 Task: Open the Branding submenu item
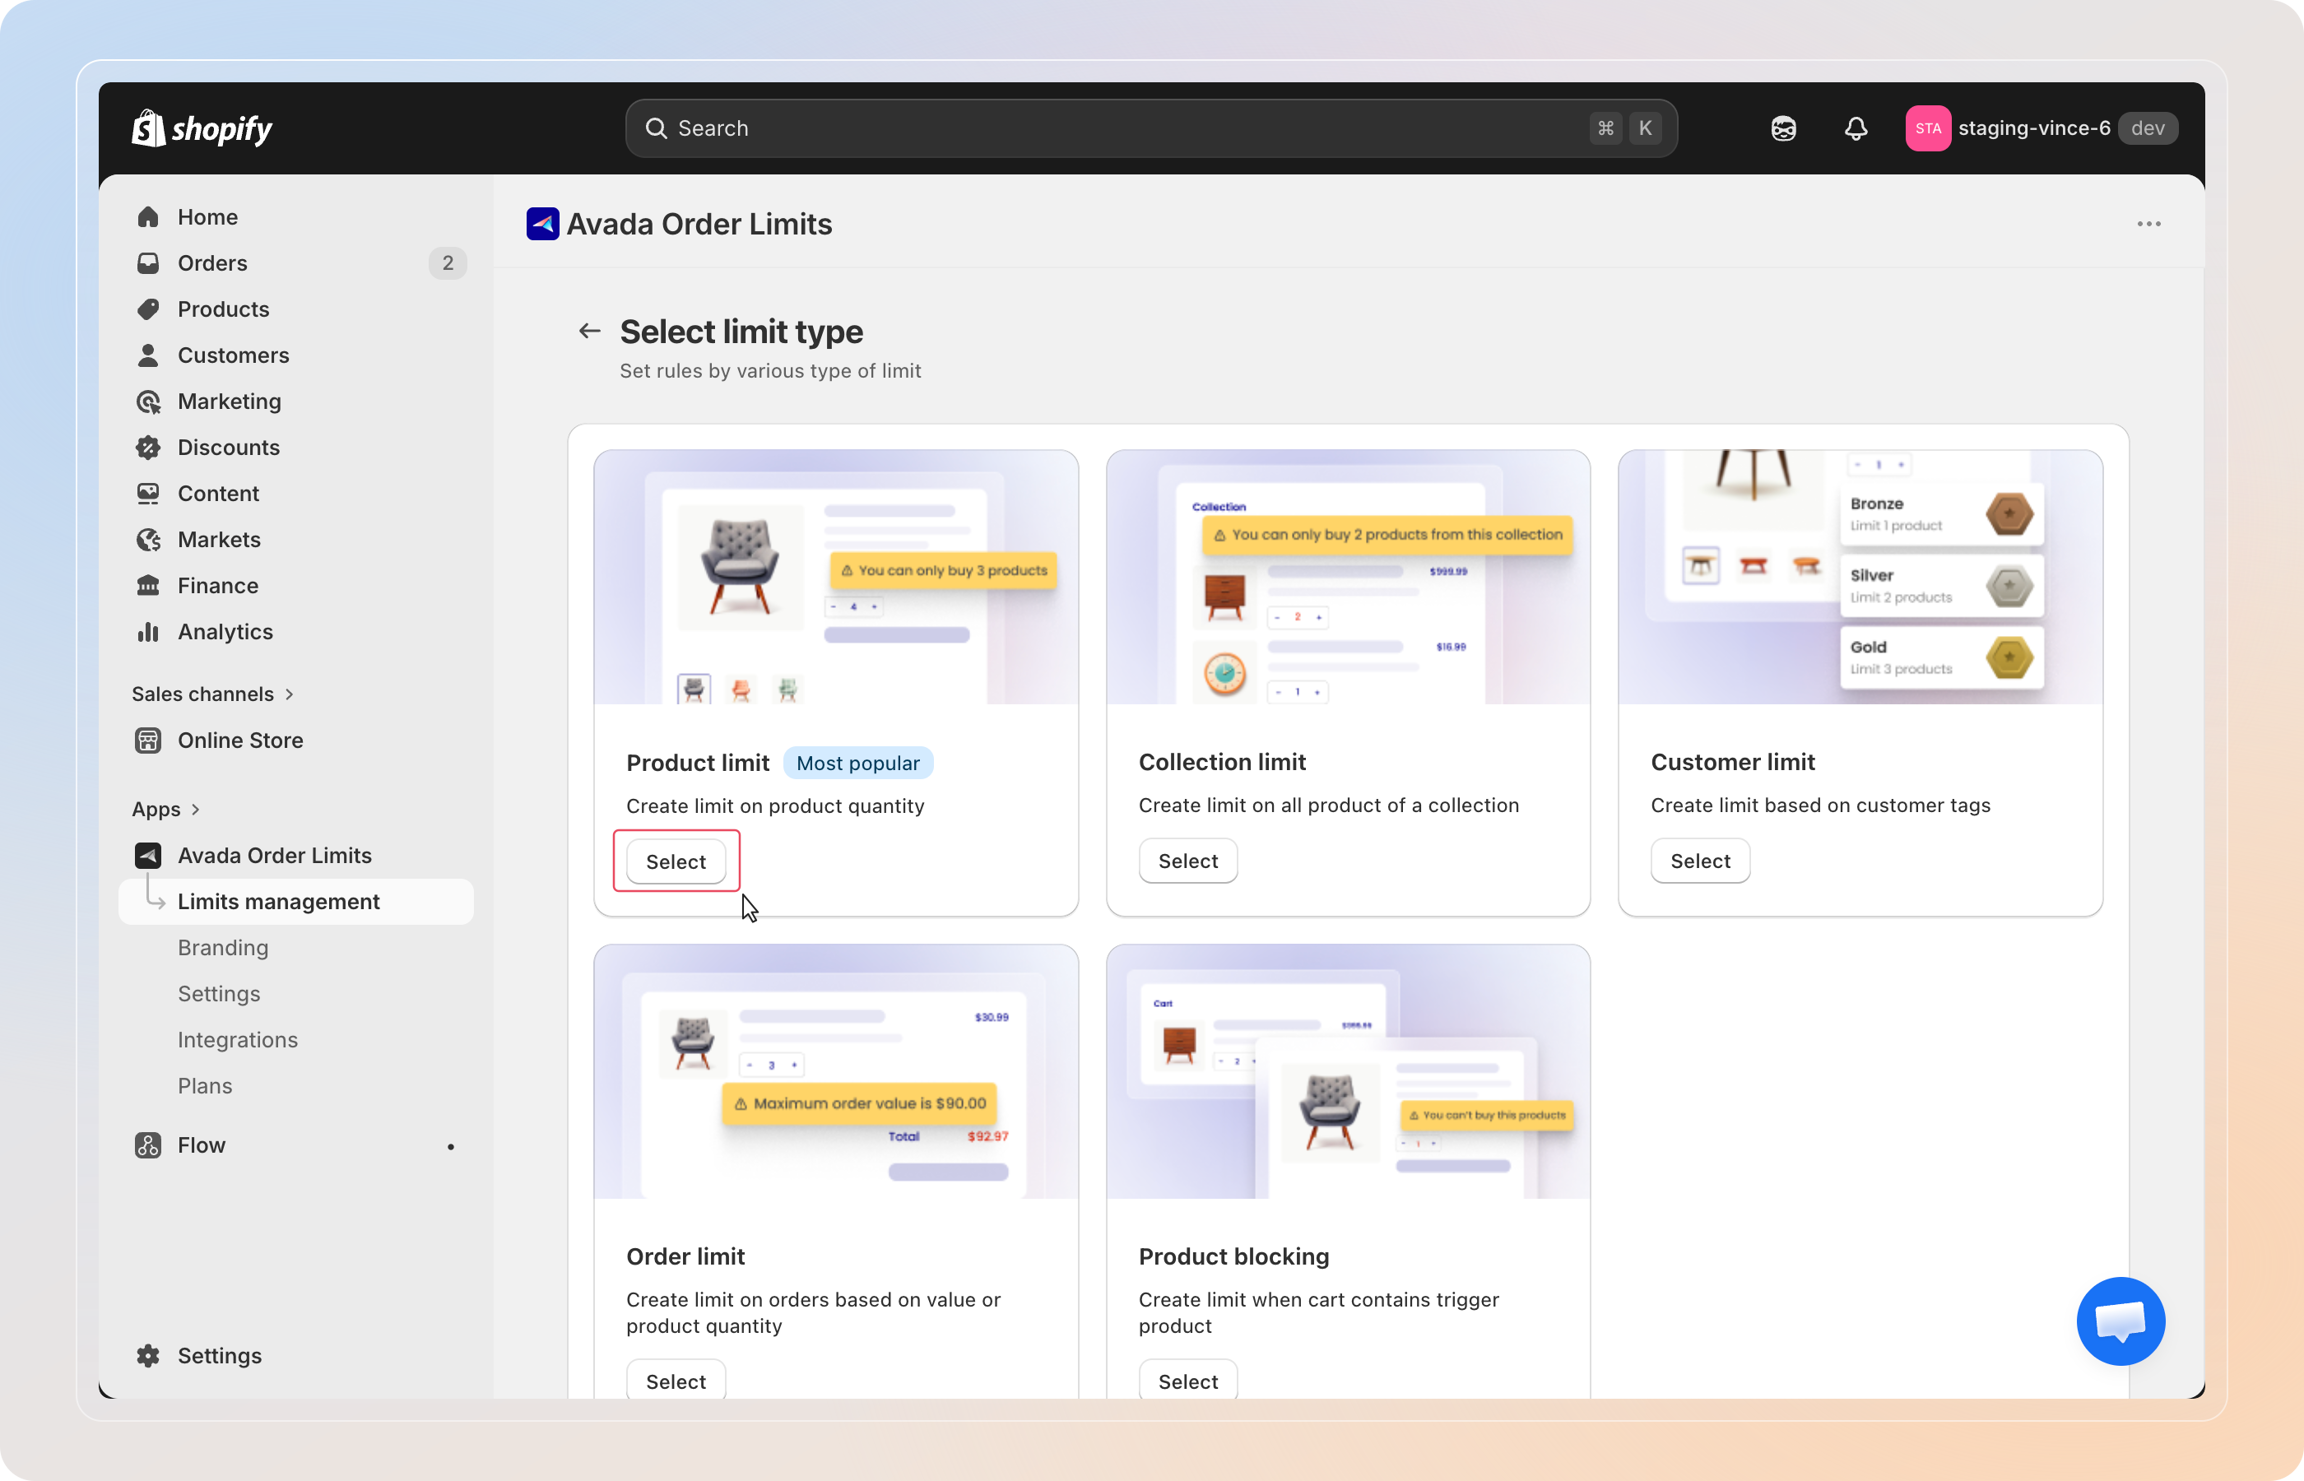(223, 947)
